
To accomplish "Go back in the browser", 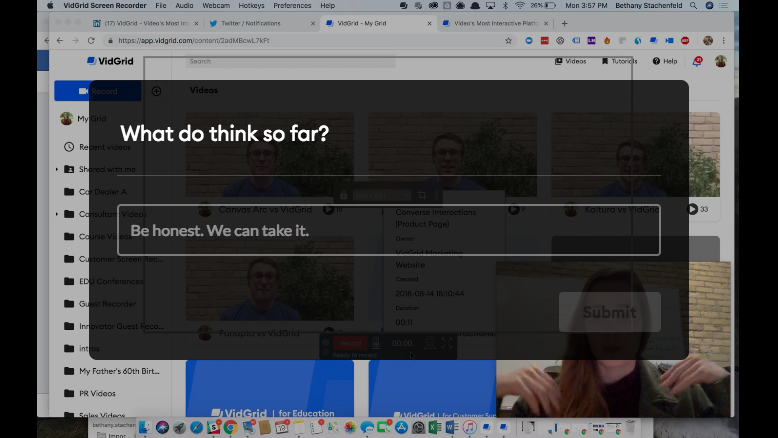I will click(60, 41).
